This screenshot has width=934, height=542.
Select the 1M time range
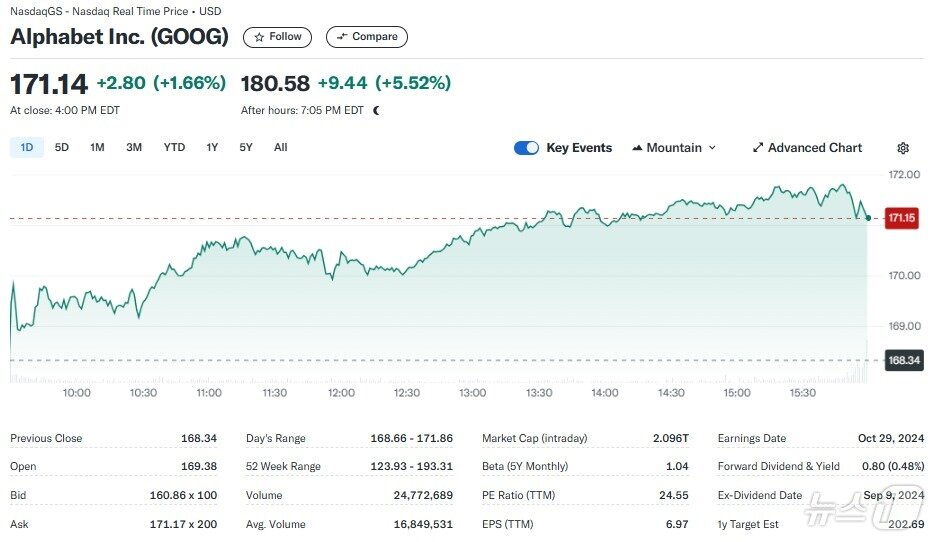pos(97,148)
